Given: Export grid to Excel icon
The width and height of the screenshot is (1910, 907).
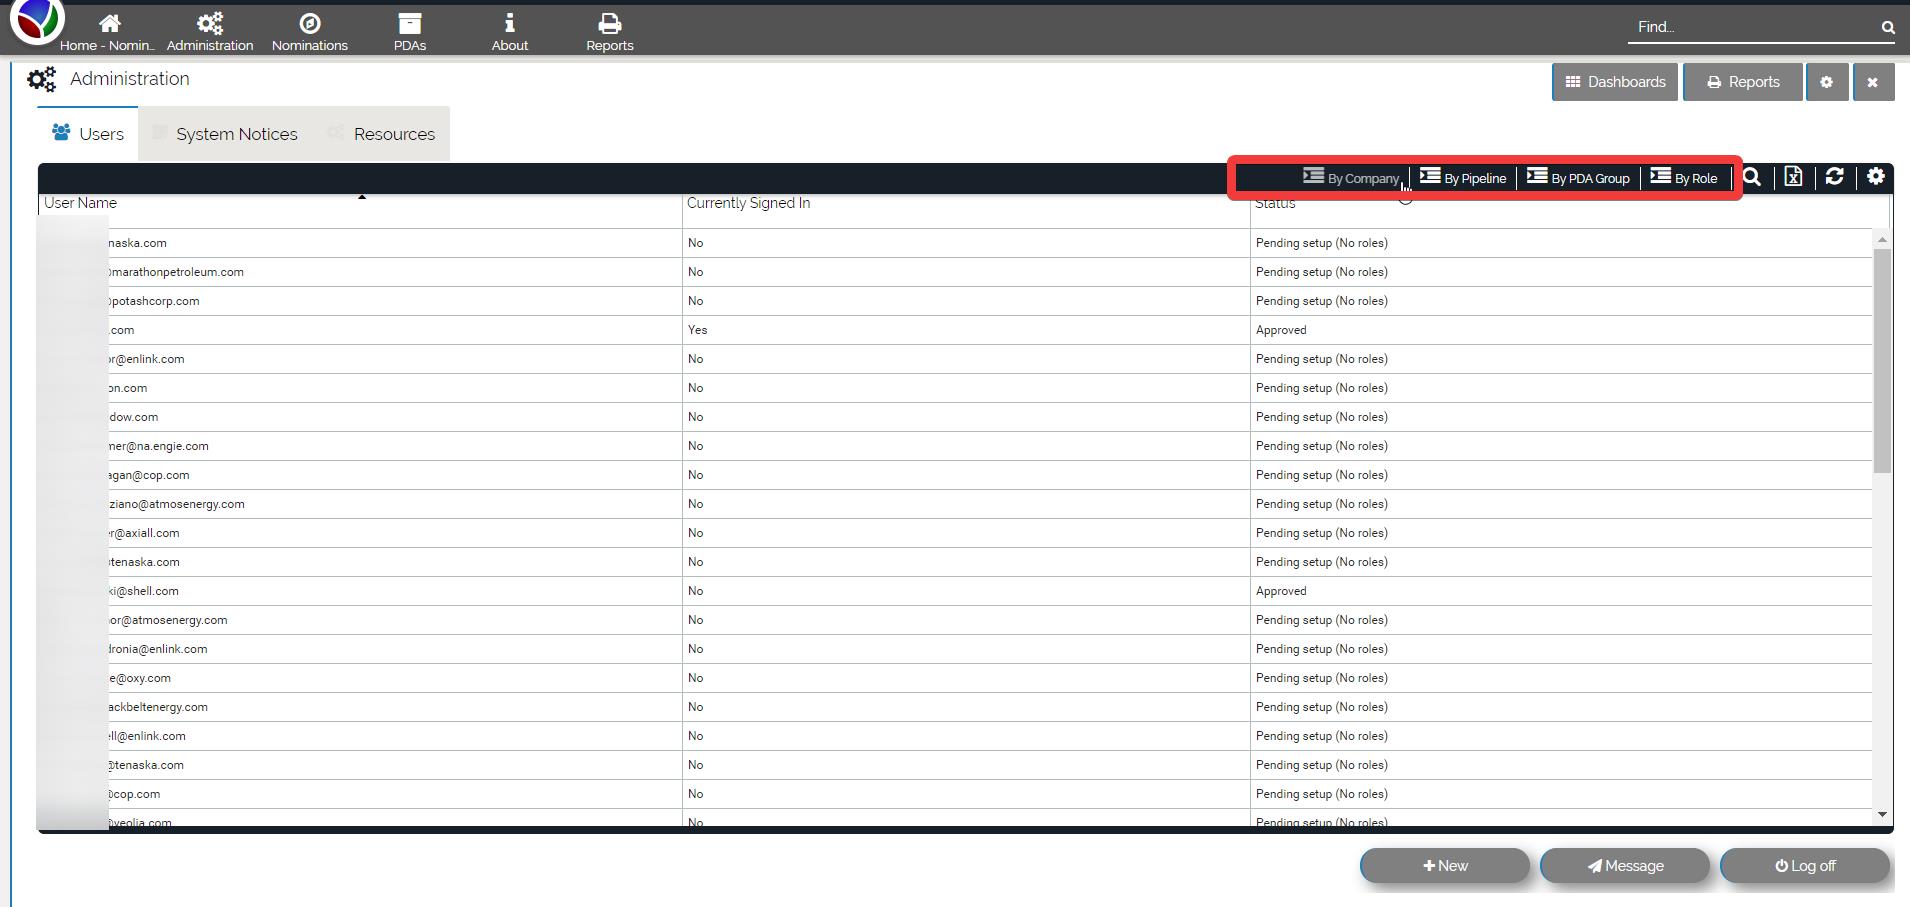Looking at the screenshot, I should pos(1793,177).
